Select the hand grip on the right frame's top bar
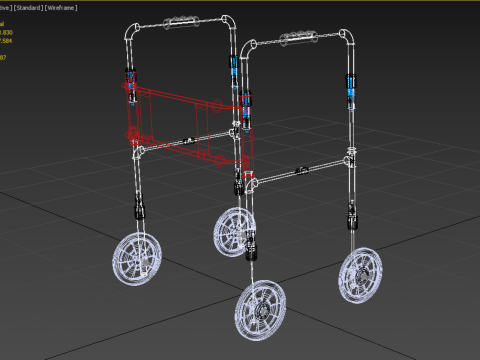The image size is (480, 360). [x=299, y=38]
